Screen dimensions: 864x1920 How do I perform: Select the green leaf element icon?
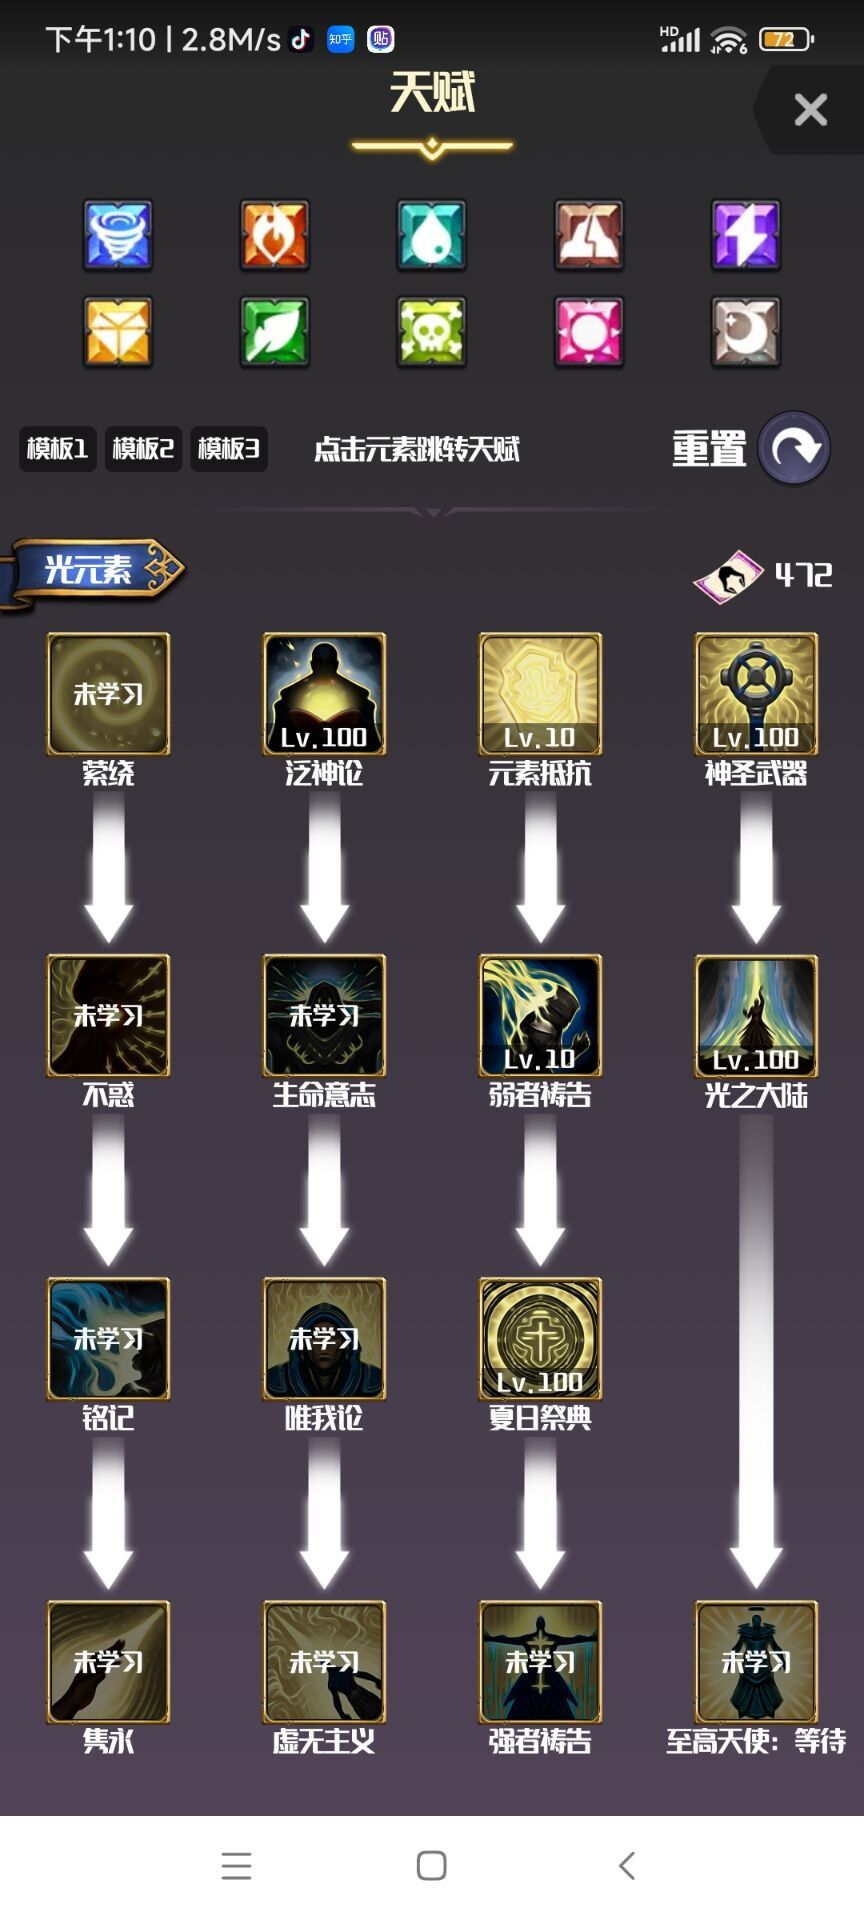click(x=275, y=332)
